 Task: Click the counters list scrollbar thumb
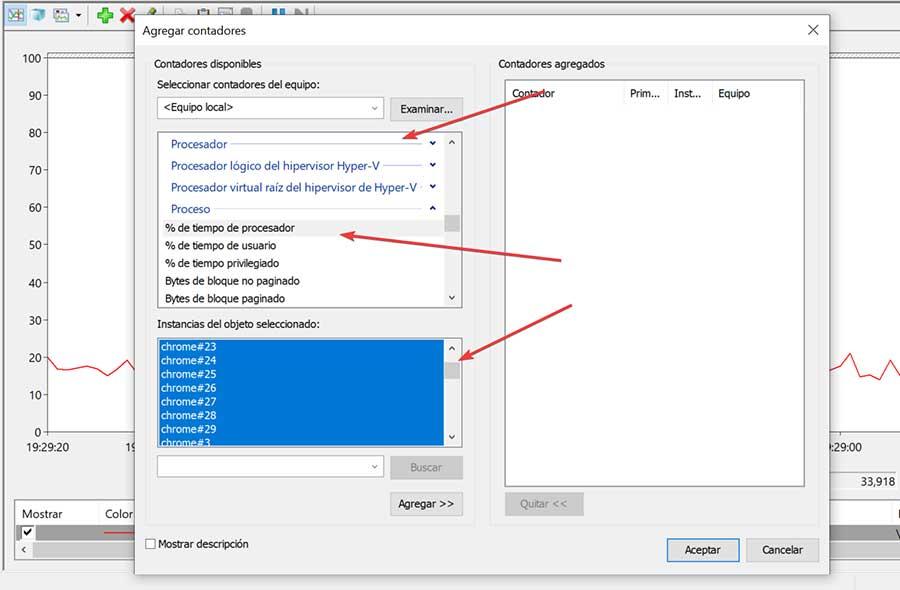452,223
